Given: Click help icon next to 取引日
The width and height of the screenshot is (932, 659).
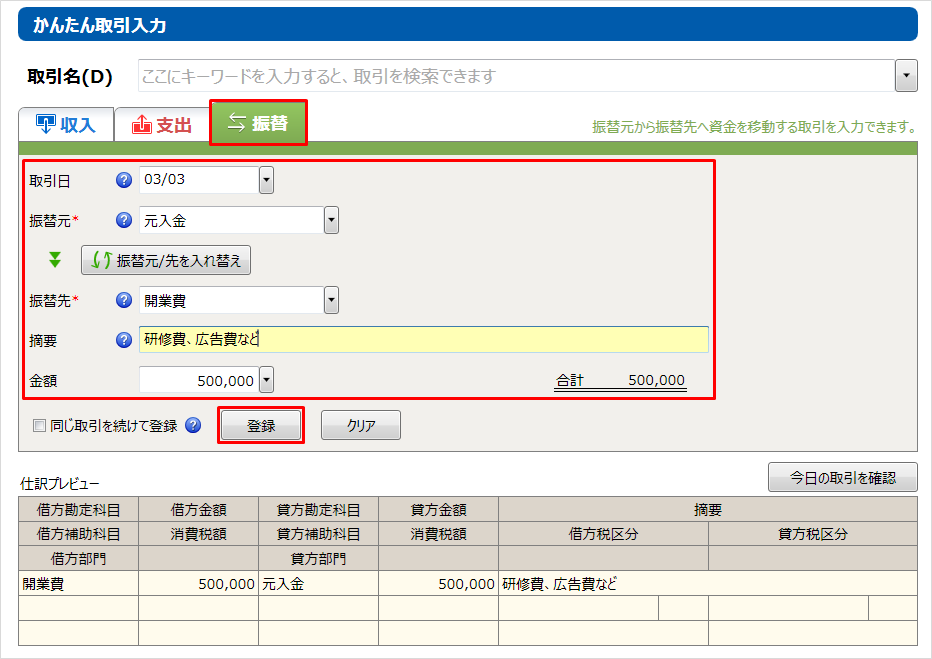Looking at the screenshot, I should tap(124, 180).
